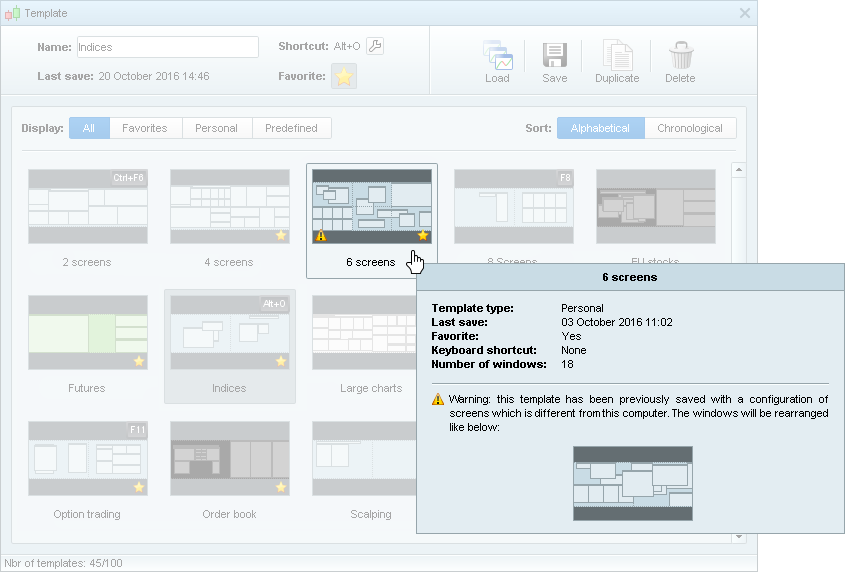Choose the Order book template
Viewport: 845px width, 572px height.
click(229, 459)
